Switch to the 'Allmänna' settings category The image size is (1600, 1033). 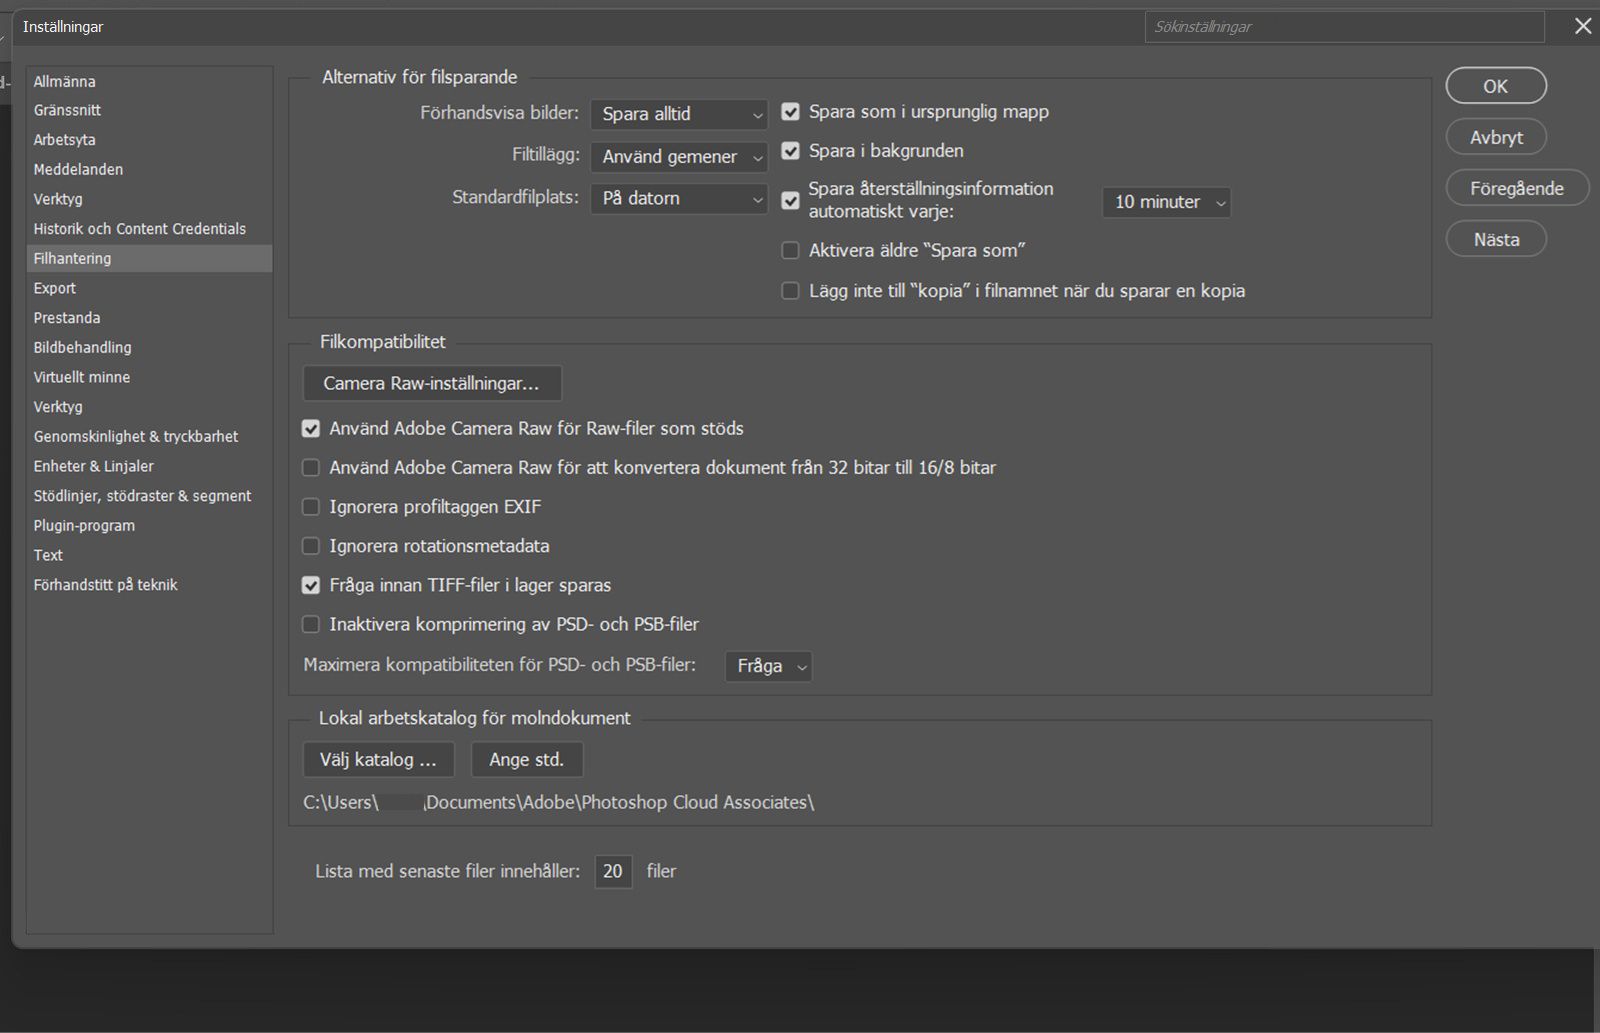click(65, 81)
